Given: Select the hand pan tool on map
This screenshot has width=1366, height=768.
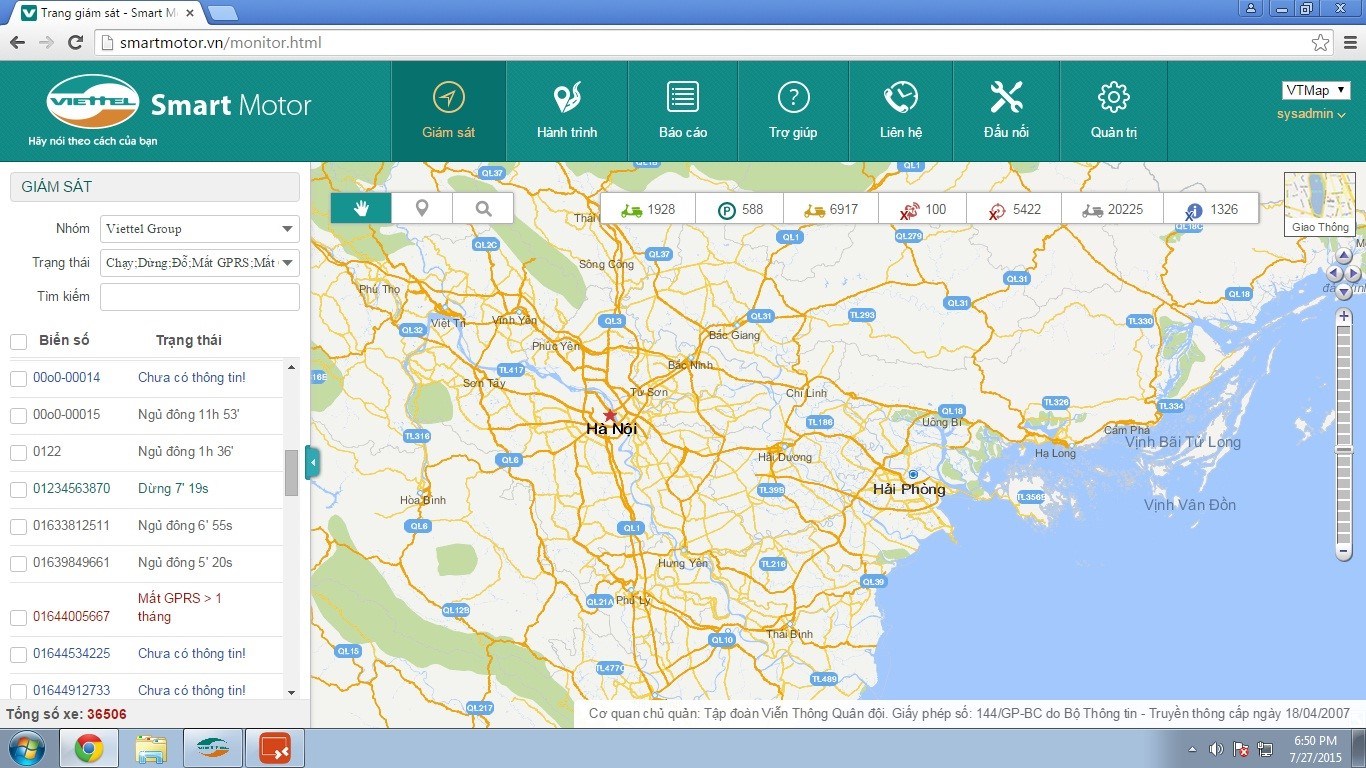Looking at the screenshot, I should 361,208.
